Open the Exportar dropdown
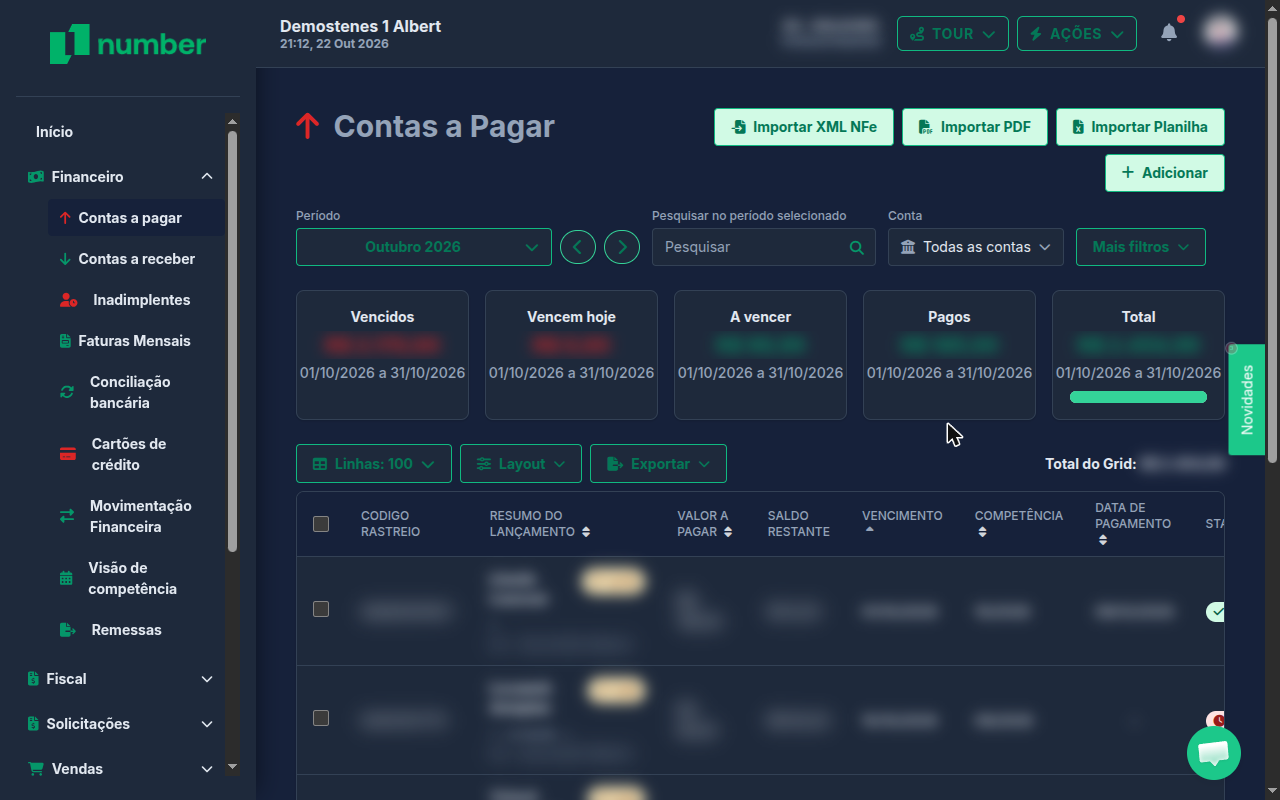 (x=658, y=464)
